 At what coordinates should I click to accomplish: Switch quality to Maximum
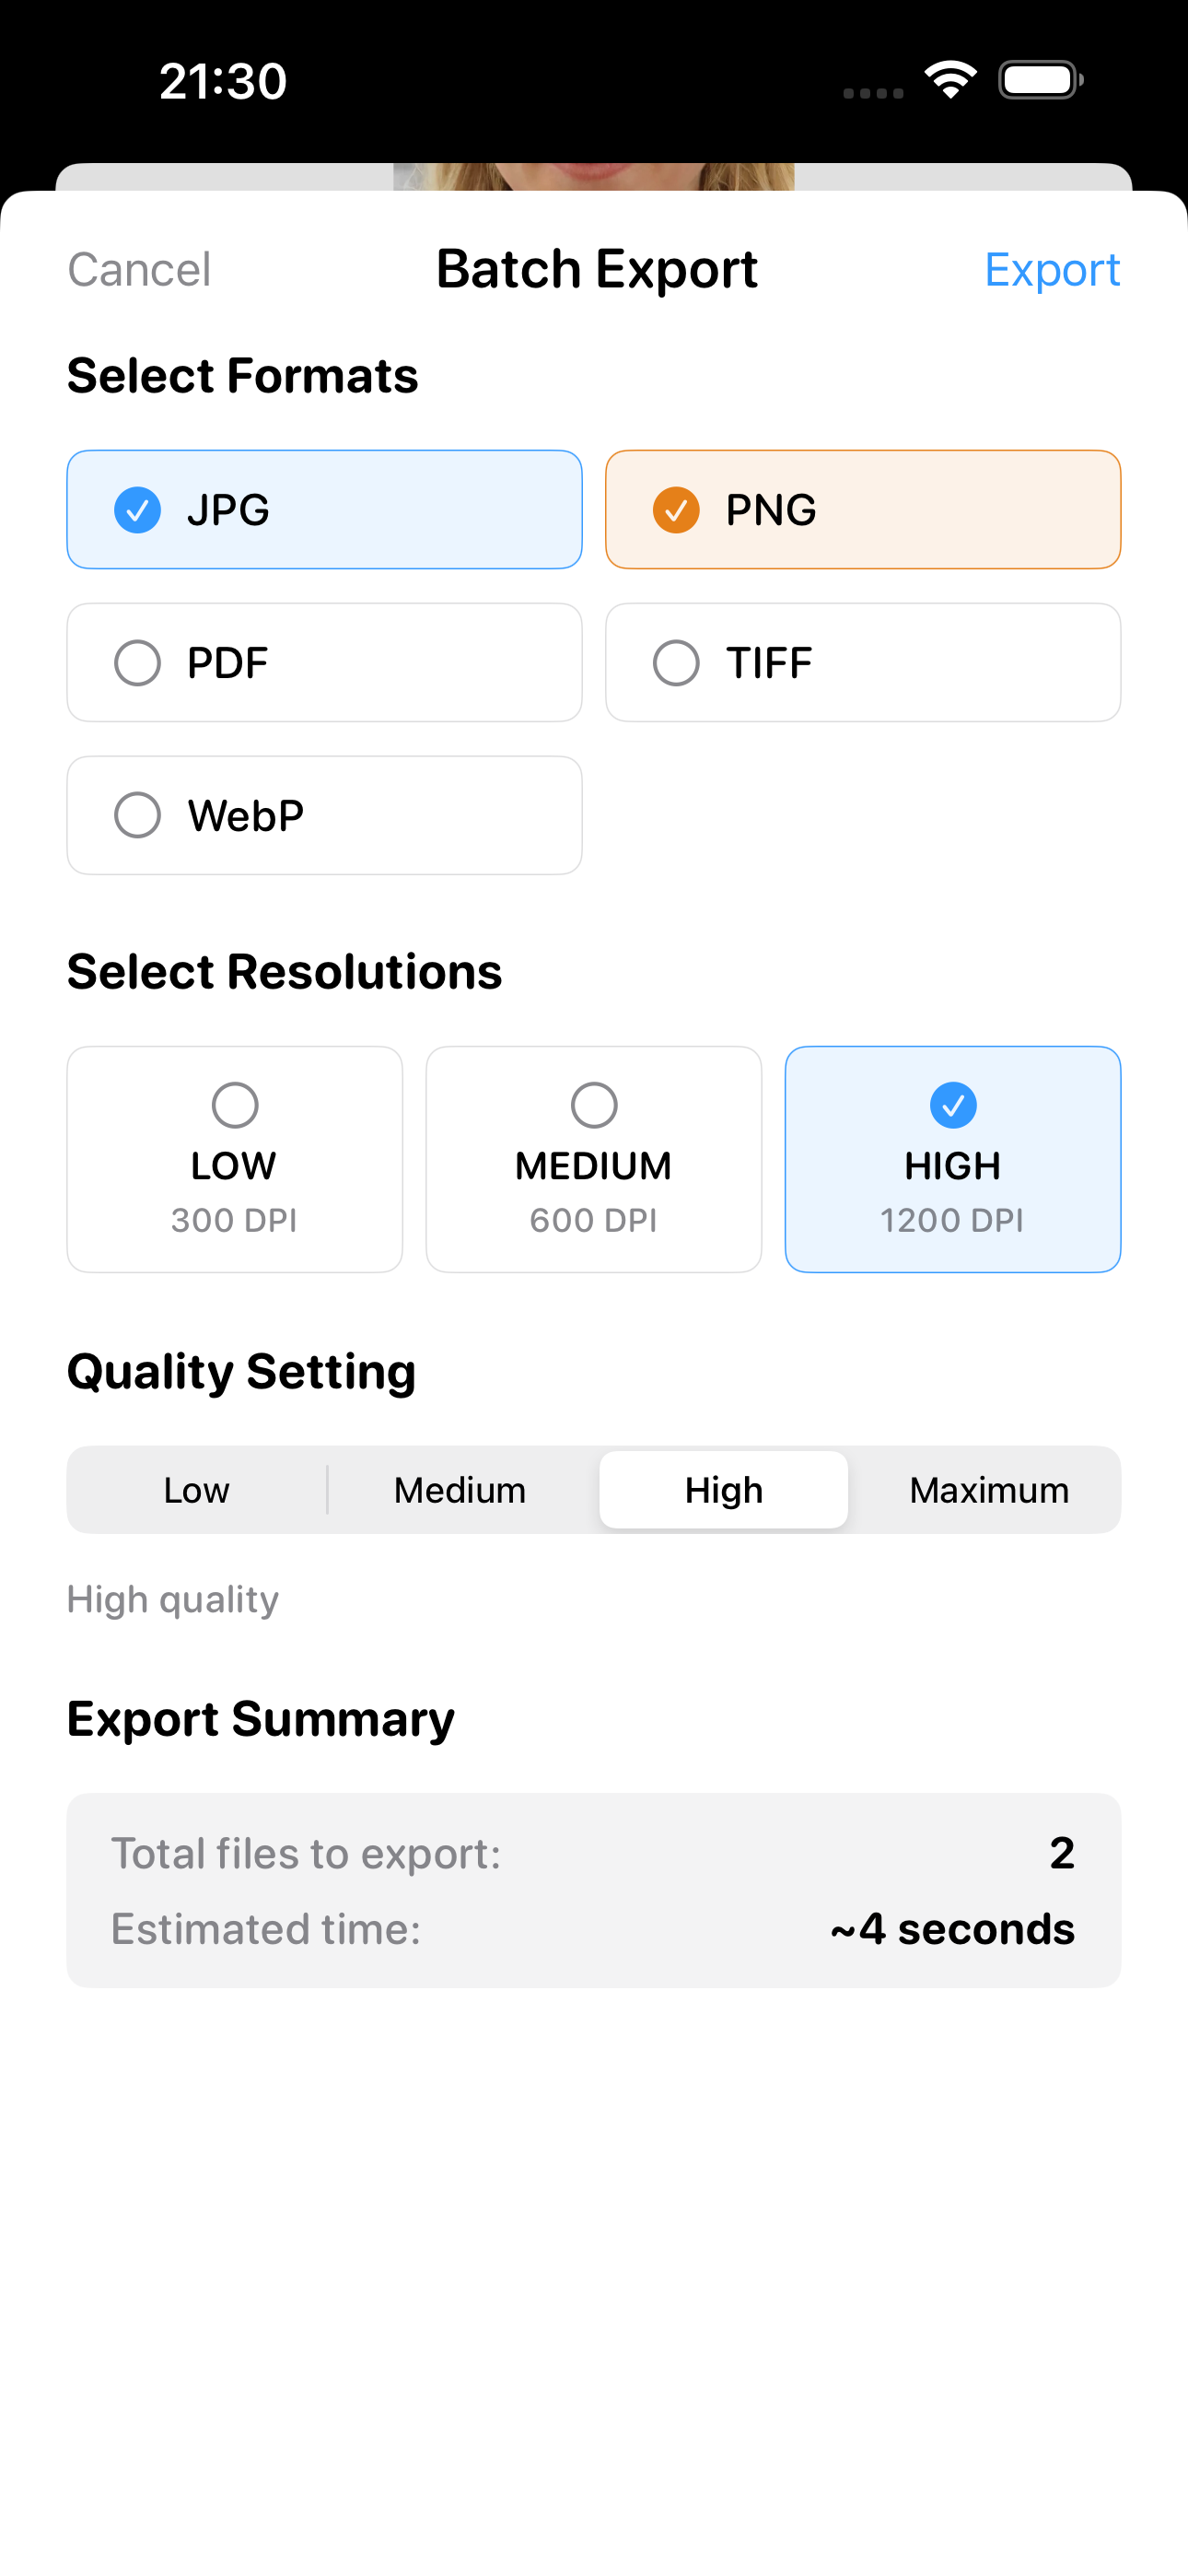988,1490
